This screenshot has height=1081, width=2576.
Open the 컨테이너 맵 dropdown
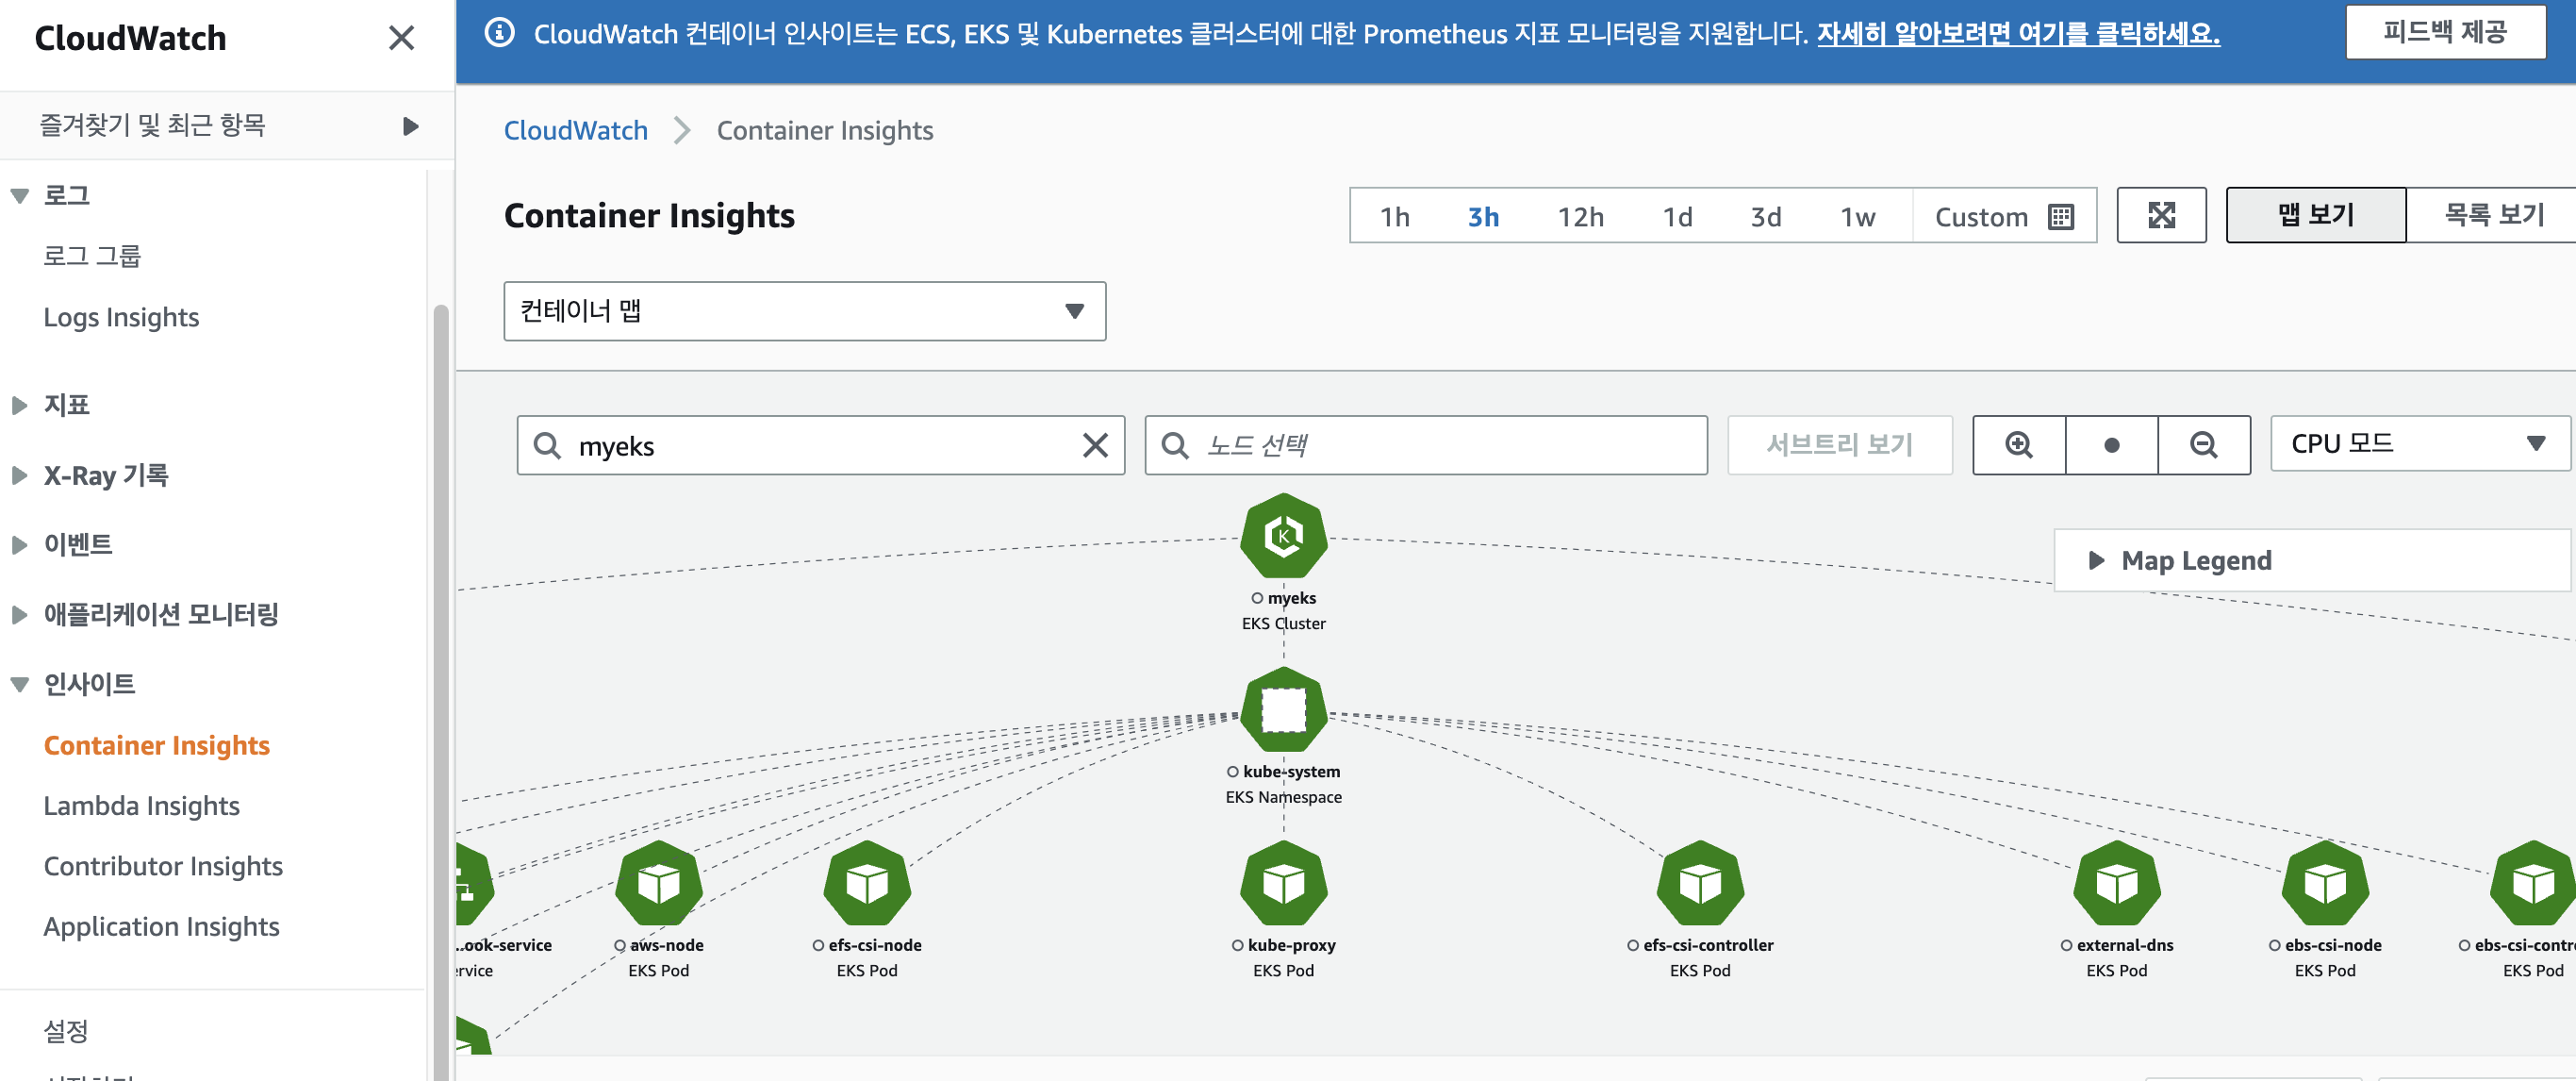(x=804, y=311)
